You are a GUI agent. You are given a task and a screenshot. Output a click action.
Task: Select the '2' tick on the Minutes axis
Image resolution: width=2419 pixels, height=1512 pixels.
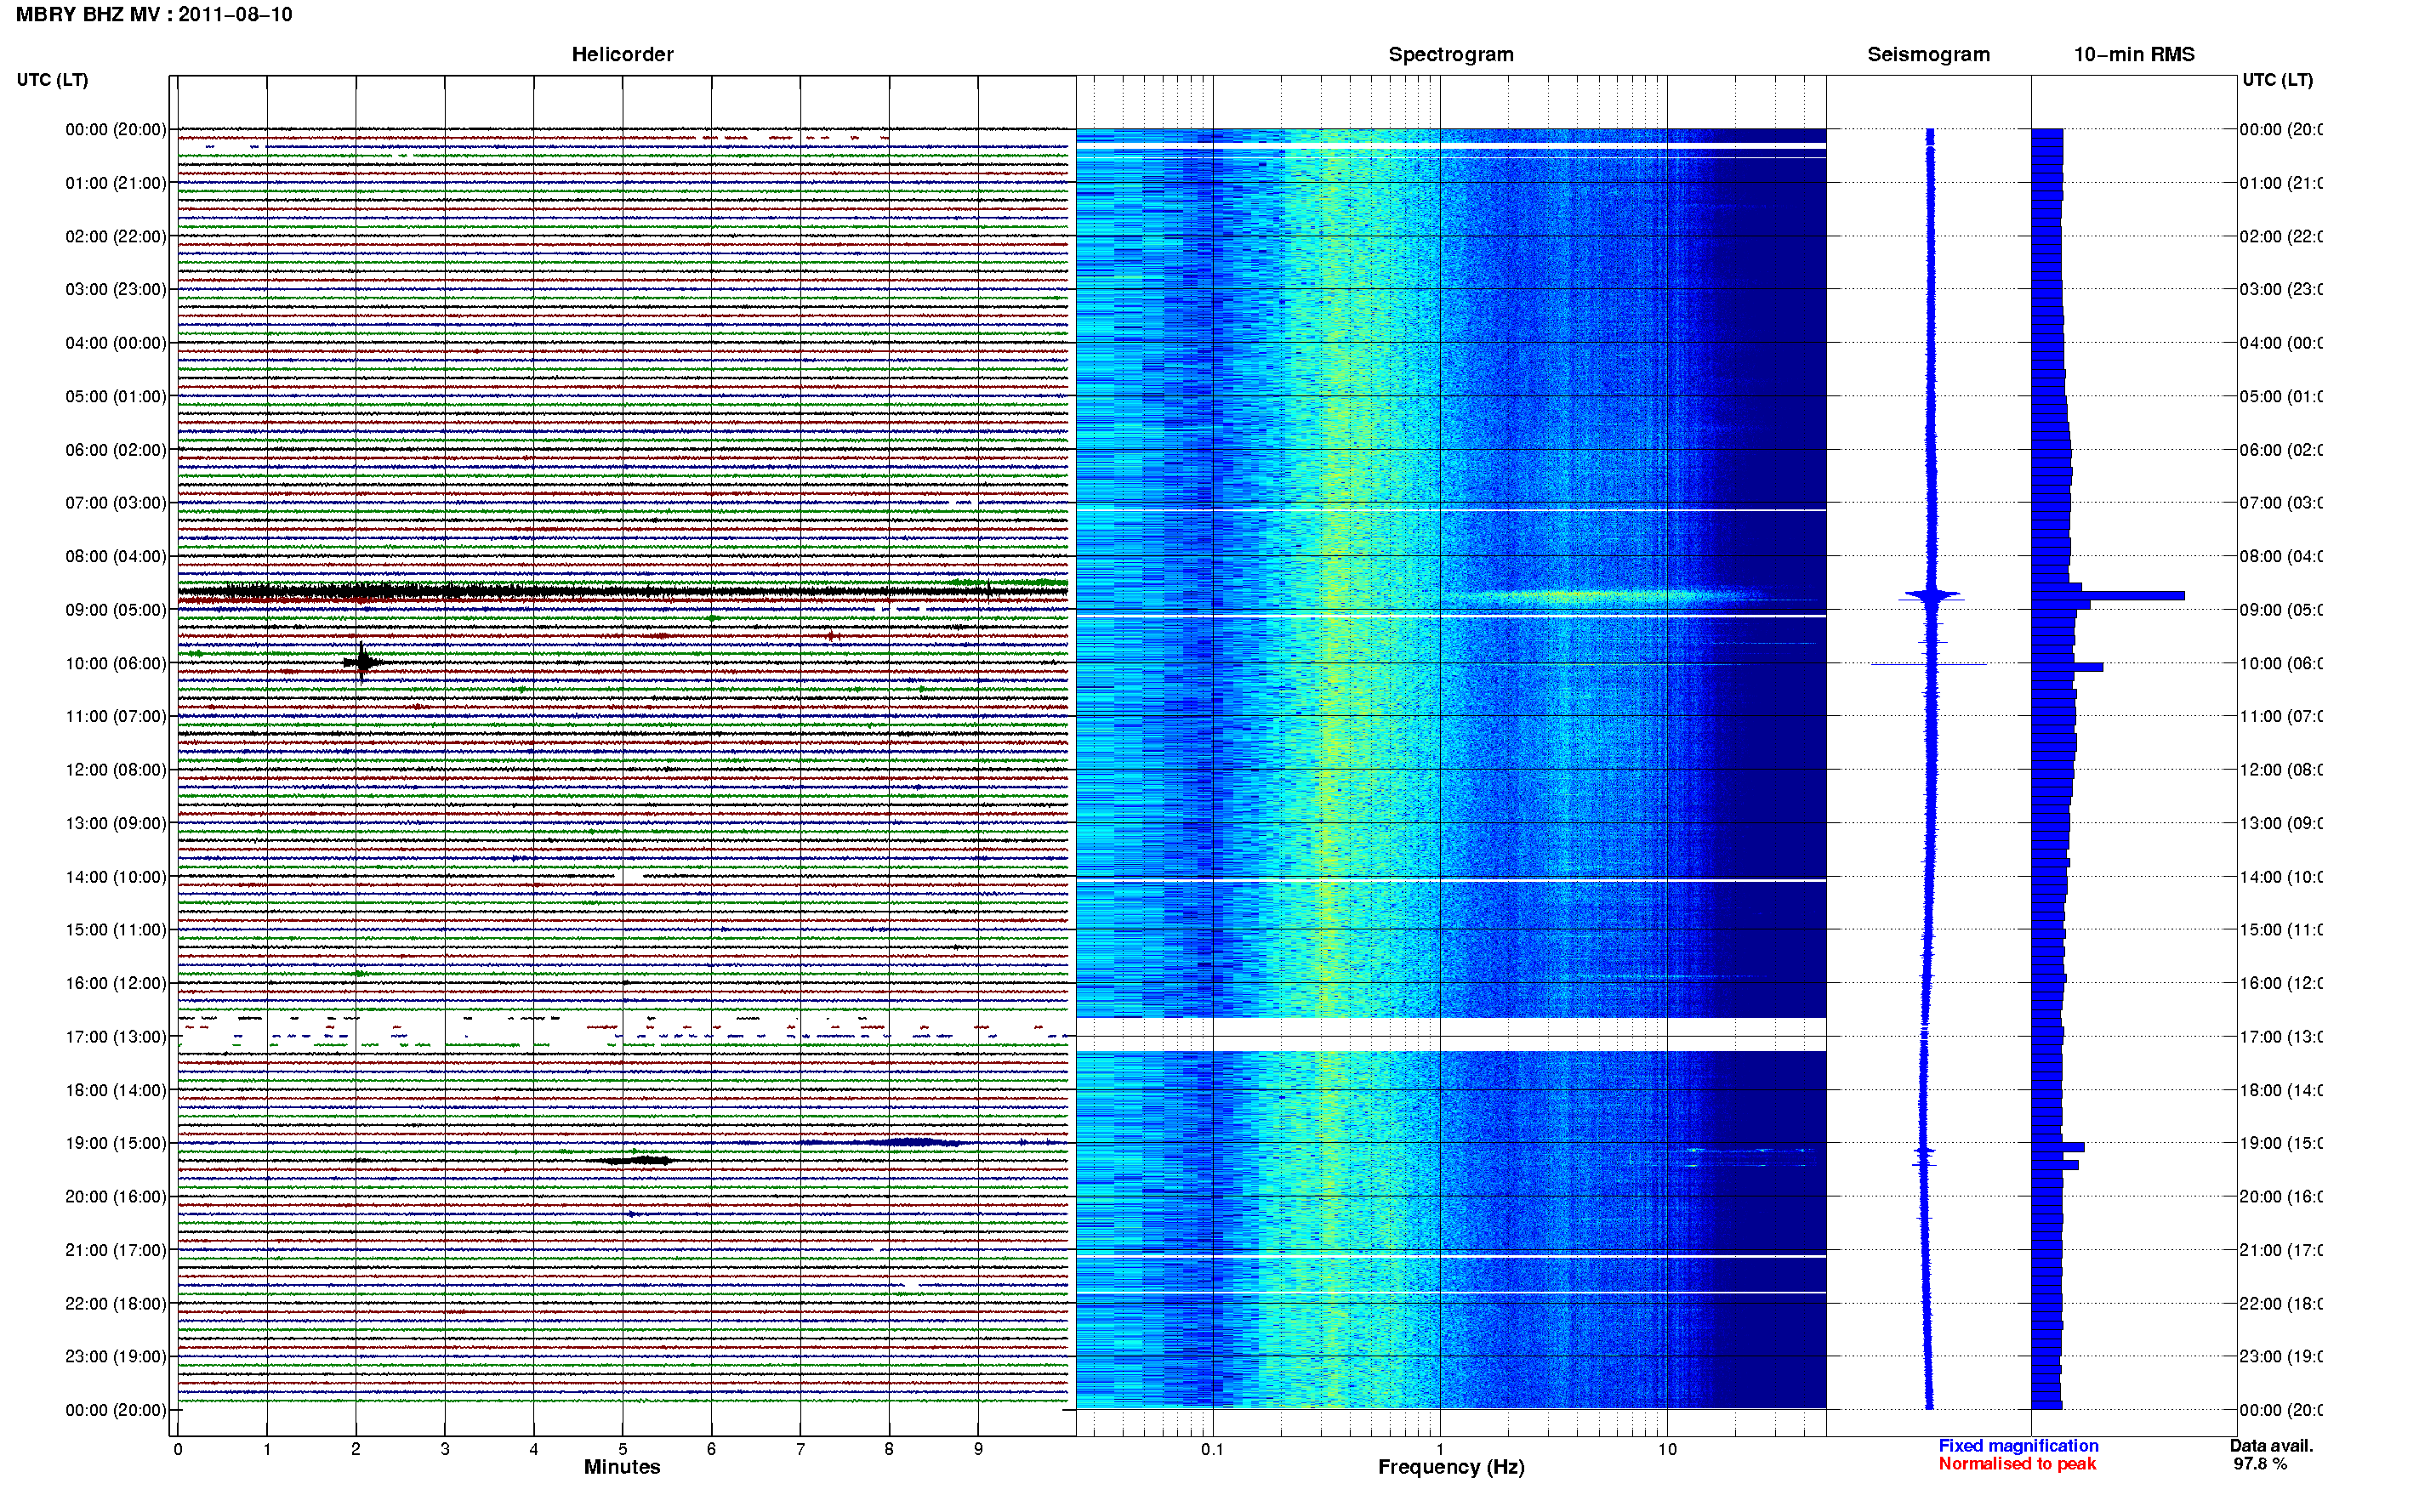356,1449
